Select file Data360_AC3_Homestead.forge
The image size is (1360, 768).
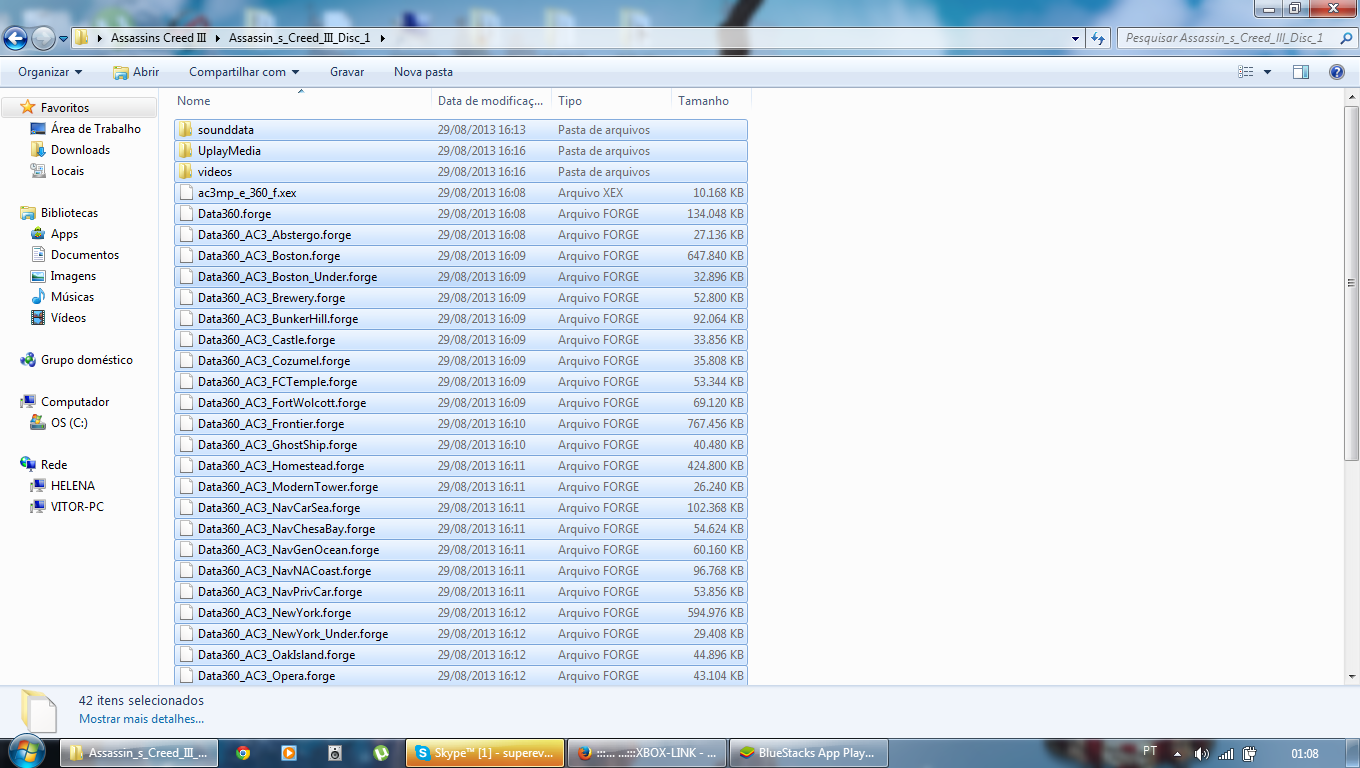[461, 466]
